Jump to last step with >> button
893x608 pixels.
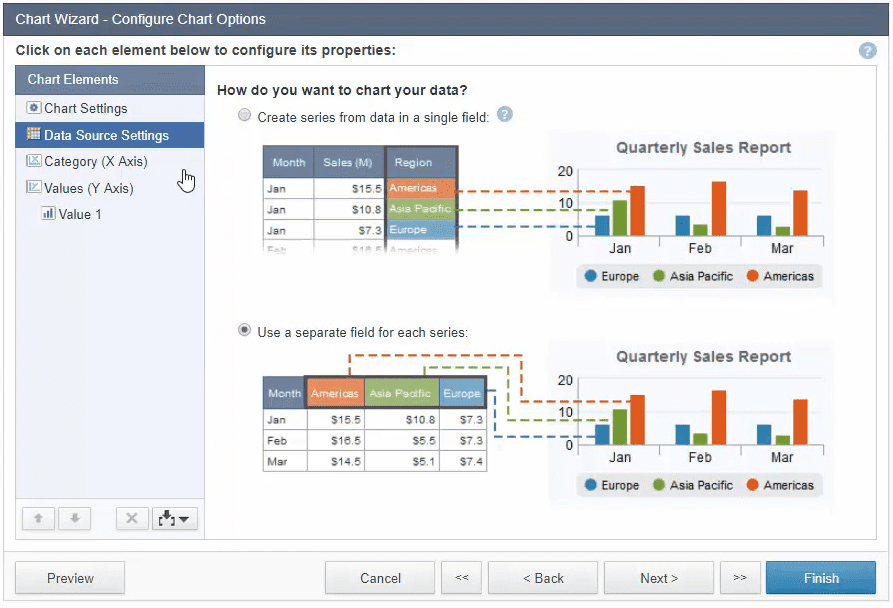(x=740, y=578)
